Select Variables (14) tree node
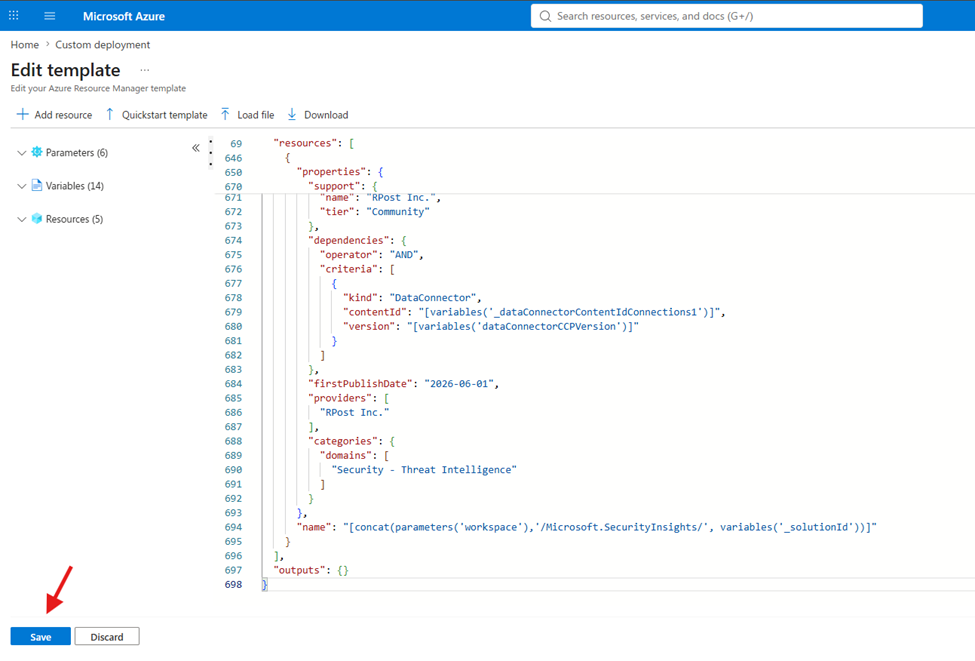 pos(75,186)
